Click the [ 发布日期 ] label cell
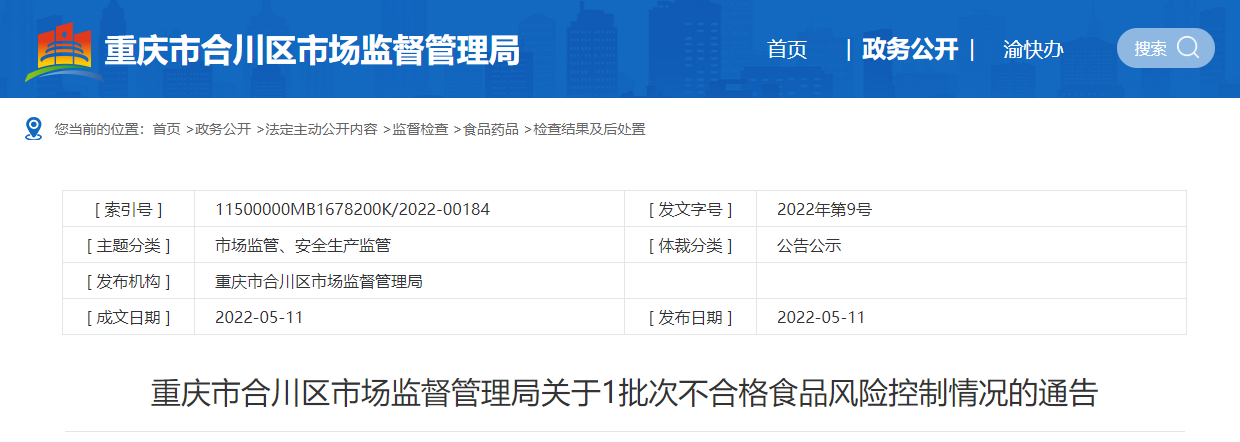This screenshot has width=1240, height=442. coord(690,317)
